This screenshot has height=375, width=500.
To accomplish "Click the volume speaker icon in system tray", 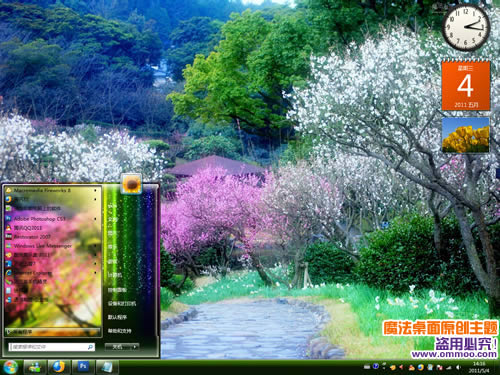I will (458, 367).
